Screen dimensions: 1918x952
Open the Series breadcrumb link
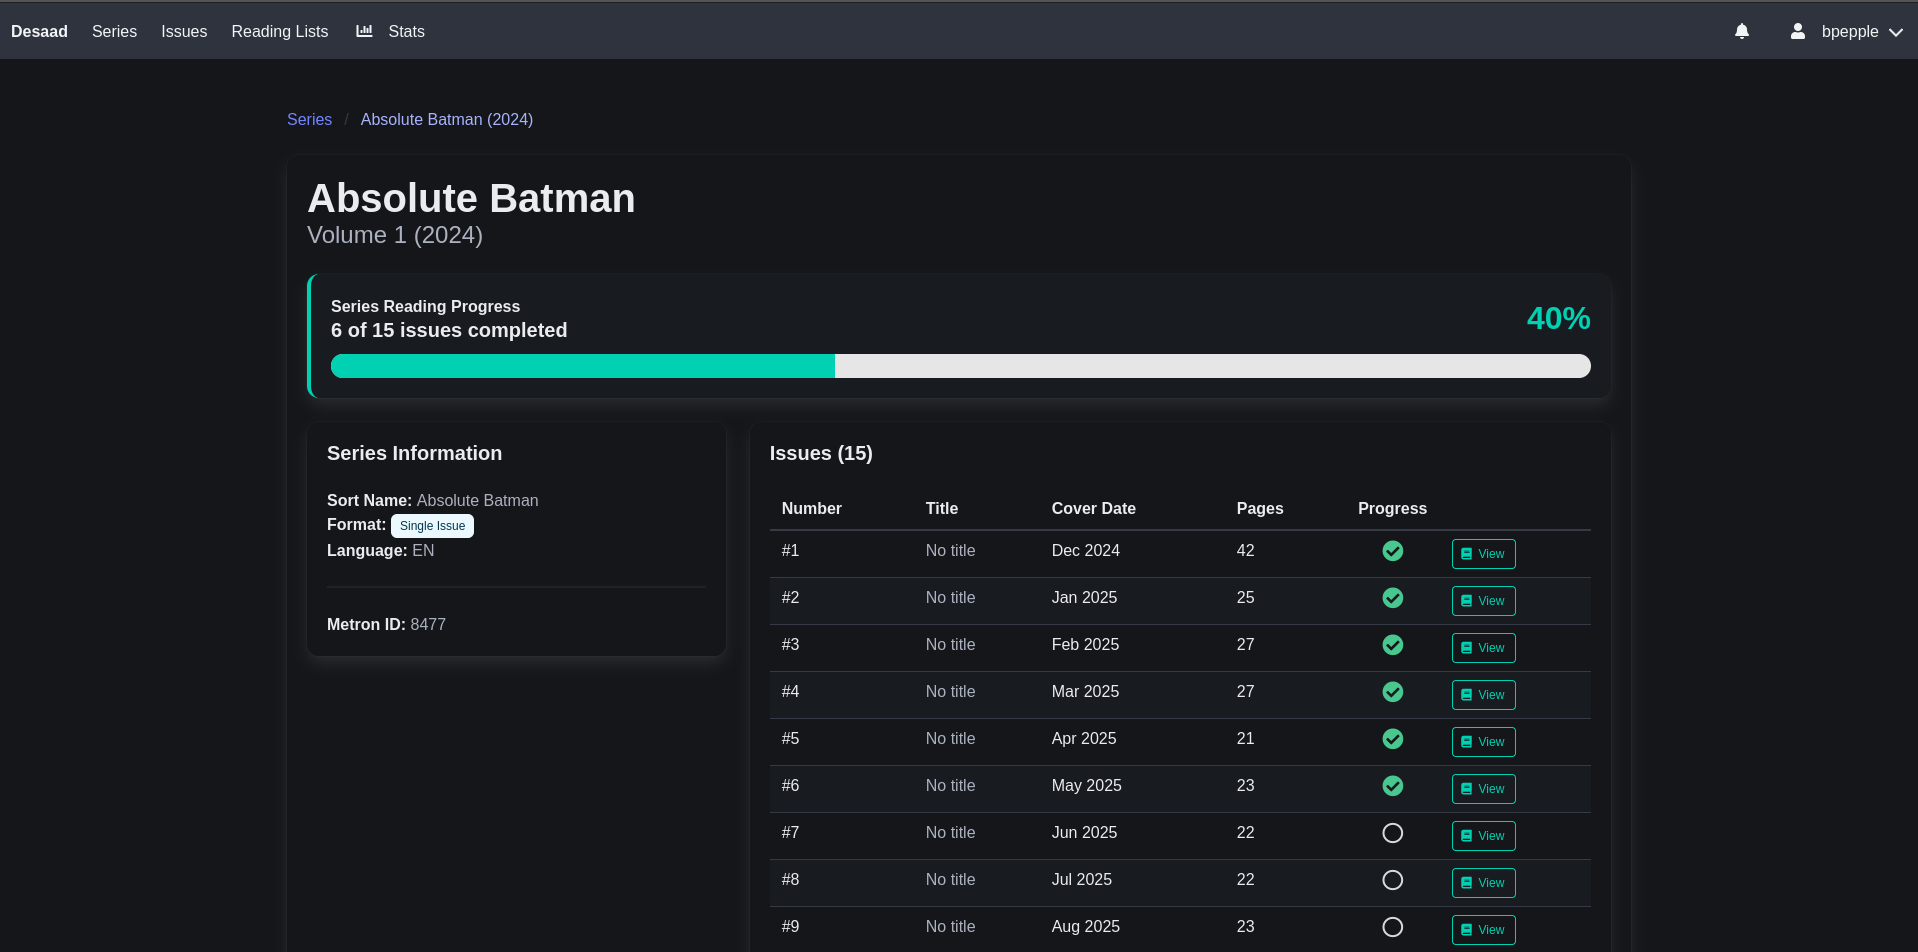309,119
